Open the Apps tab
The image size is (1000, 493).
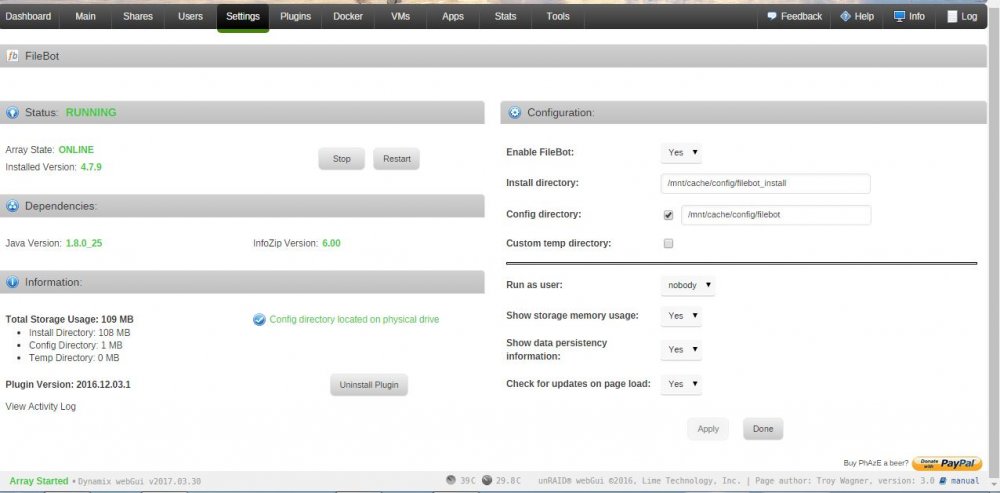453,17
